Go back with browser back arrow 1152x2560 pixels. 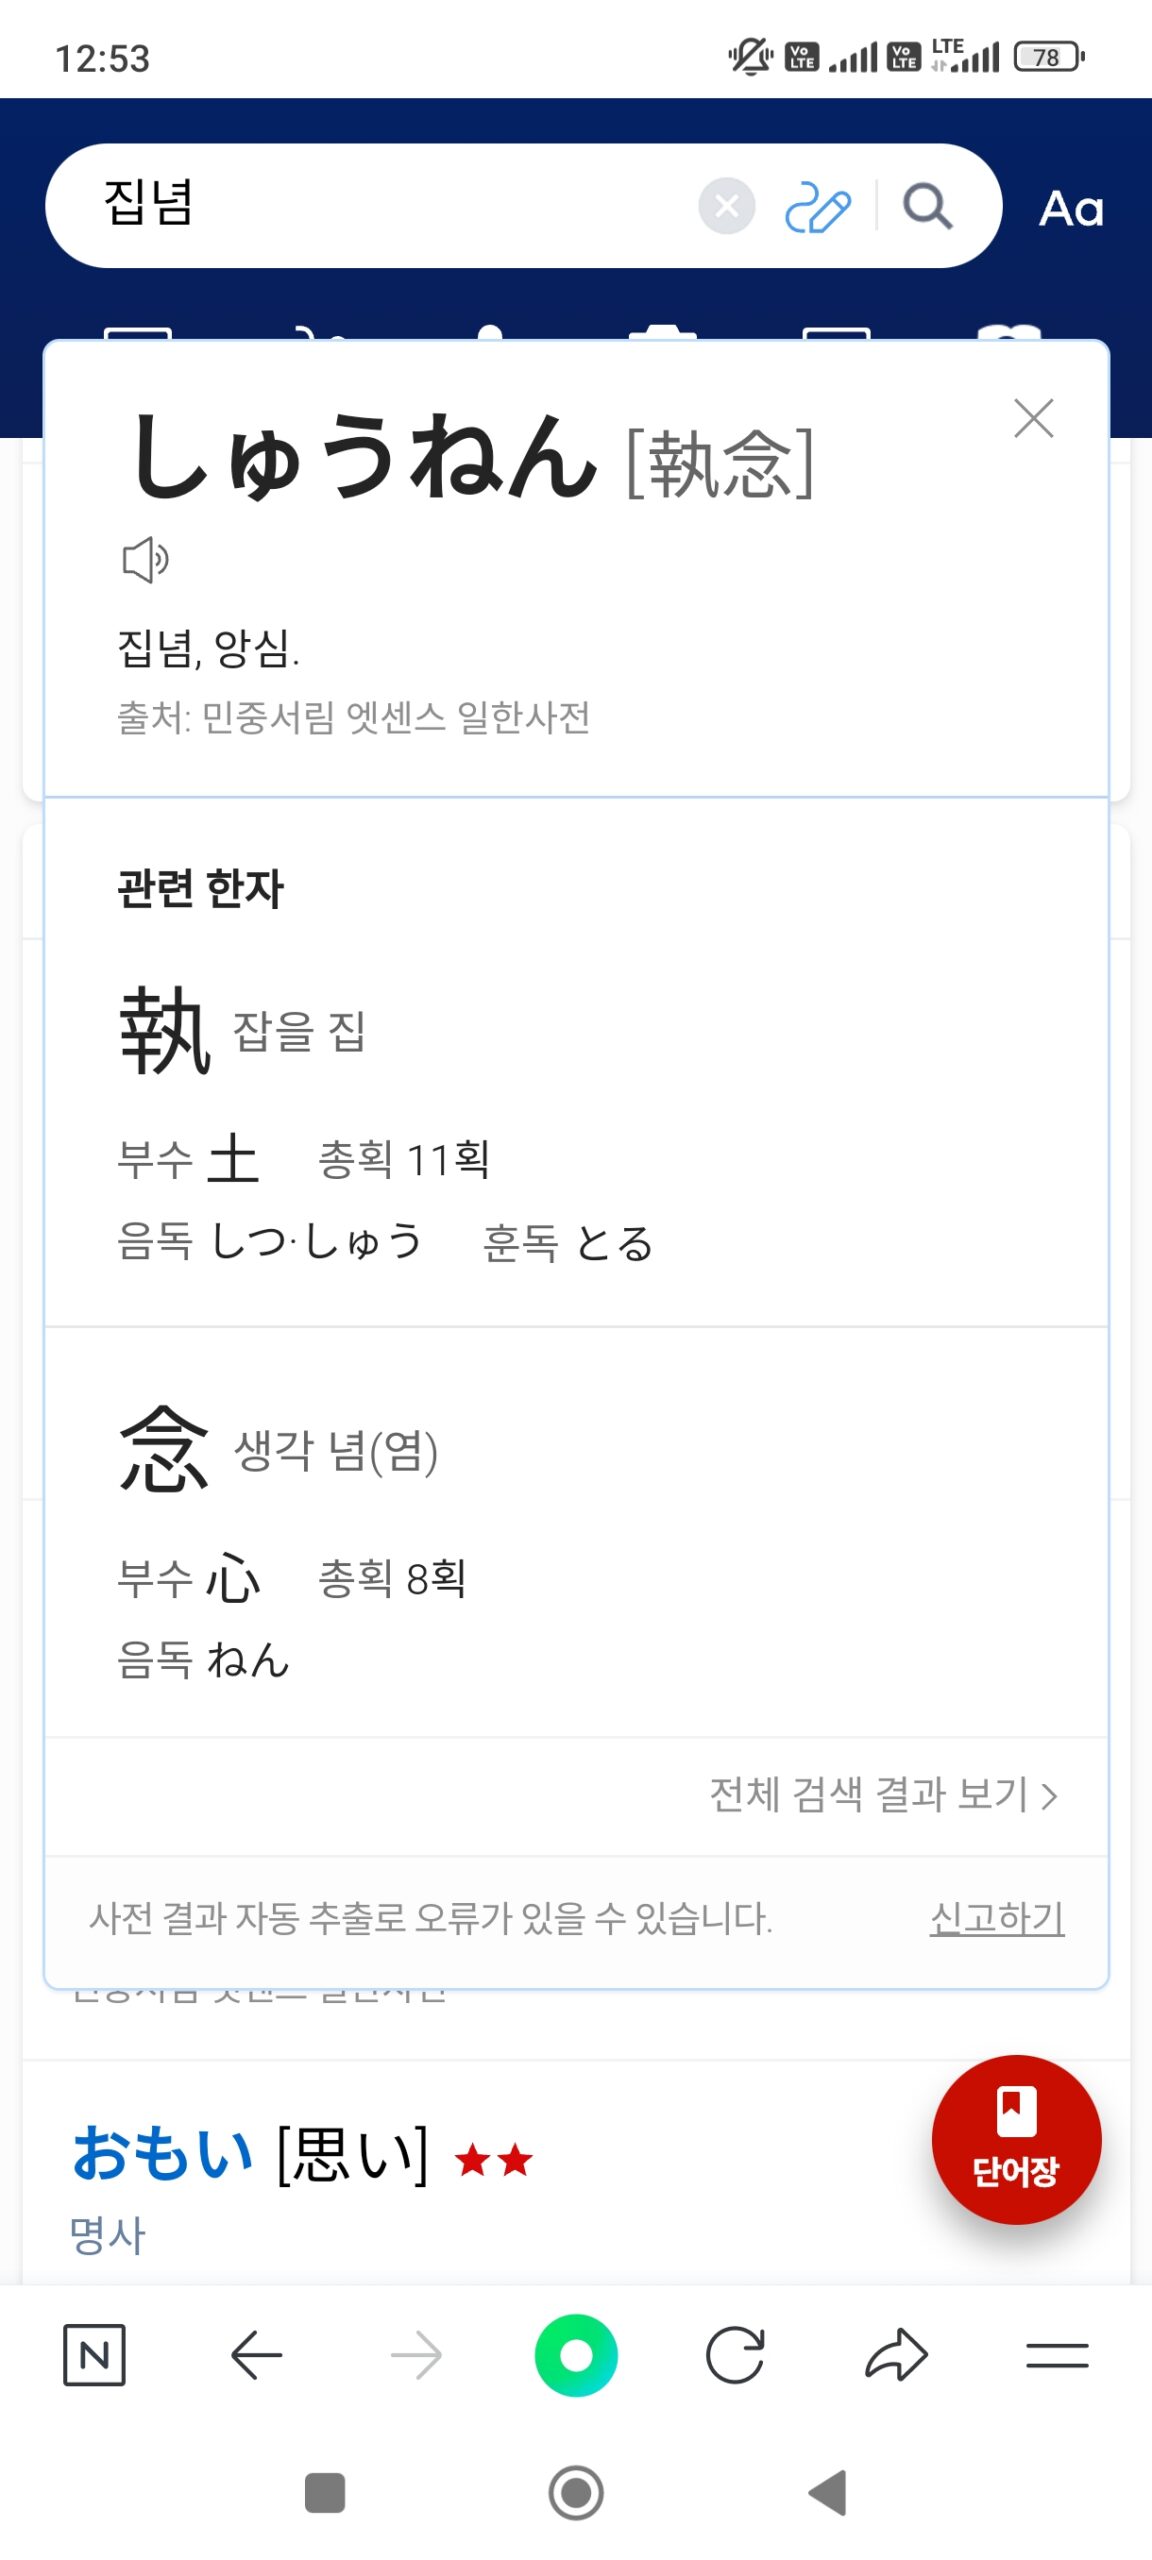pos(256,2355)
